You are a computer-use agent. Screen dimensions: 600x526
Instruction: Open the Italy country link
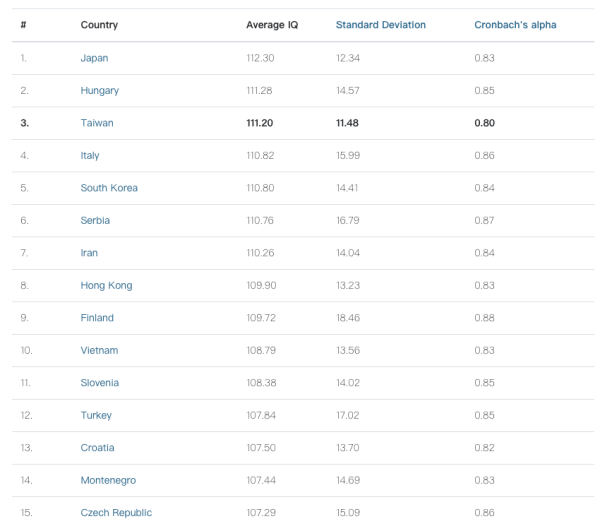point(90,155)
